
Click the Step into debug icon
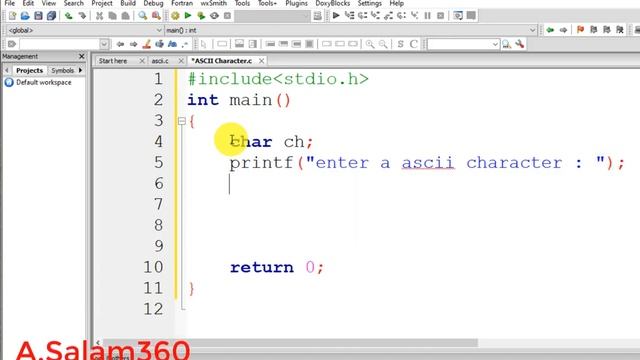coord(376,16)
